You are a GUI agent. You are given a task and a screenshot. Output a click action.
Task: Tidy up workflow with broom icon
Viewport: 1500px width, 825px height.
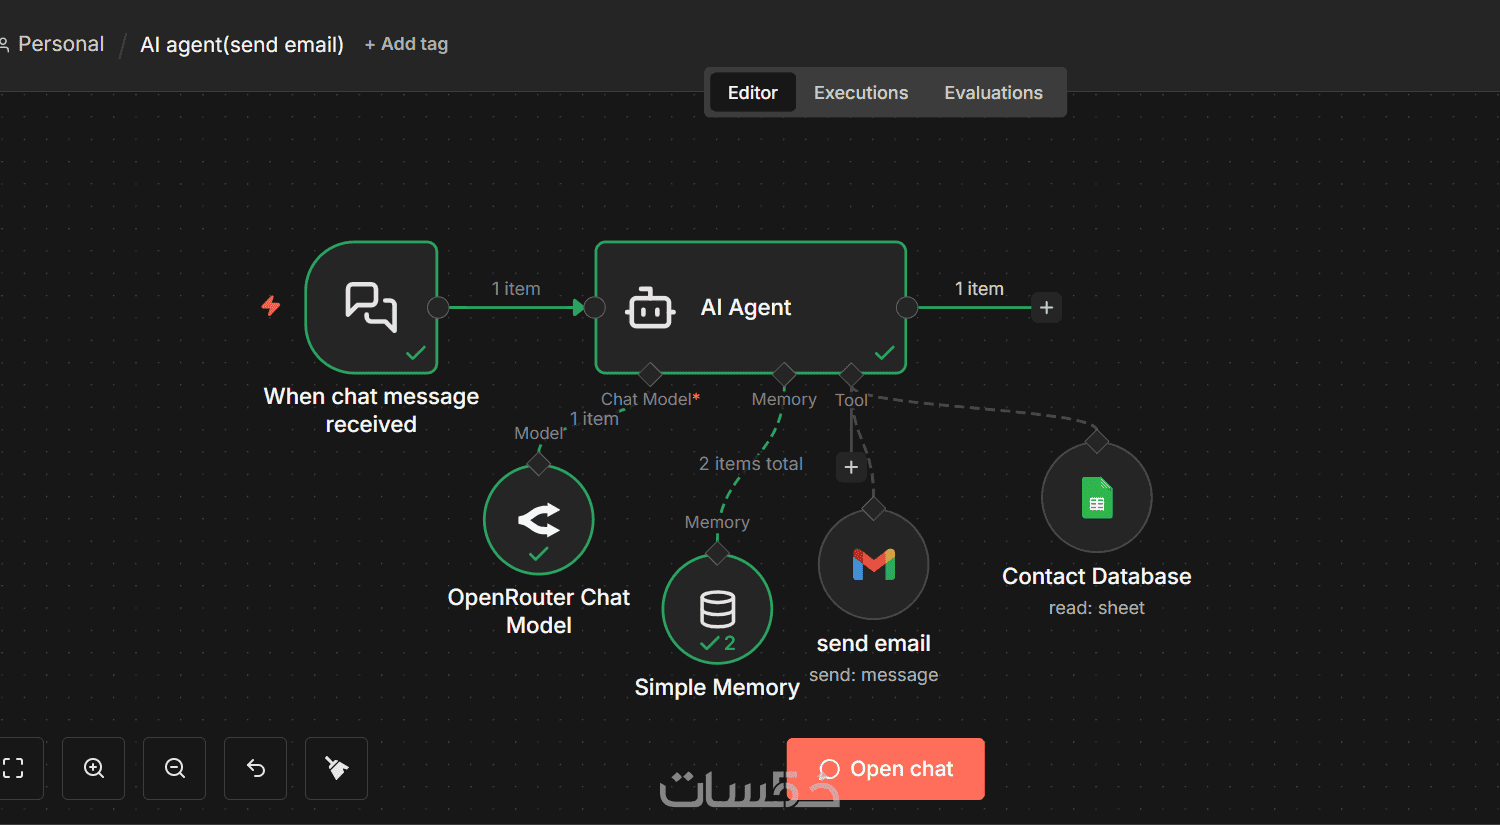pyautogui.click(x=337, y=768)
